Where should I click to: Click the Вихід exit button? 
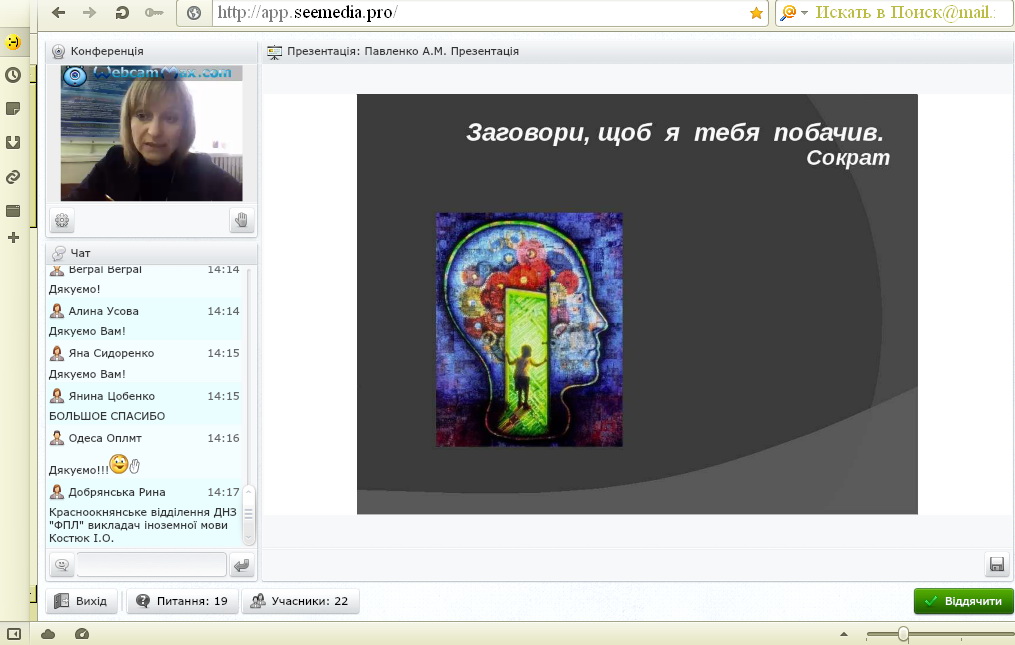click(x=82, y=601)
